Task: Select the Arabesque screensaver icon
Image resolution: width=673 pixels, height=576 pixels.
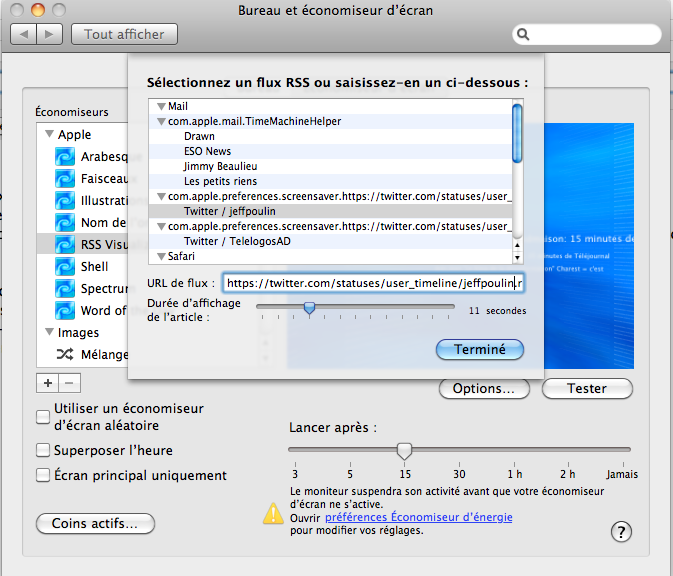Action: tap(65, 156)
